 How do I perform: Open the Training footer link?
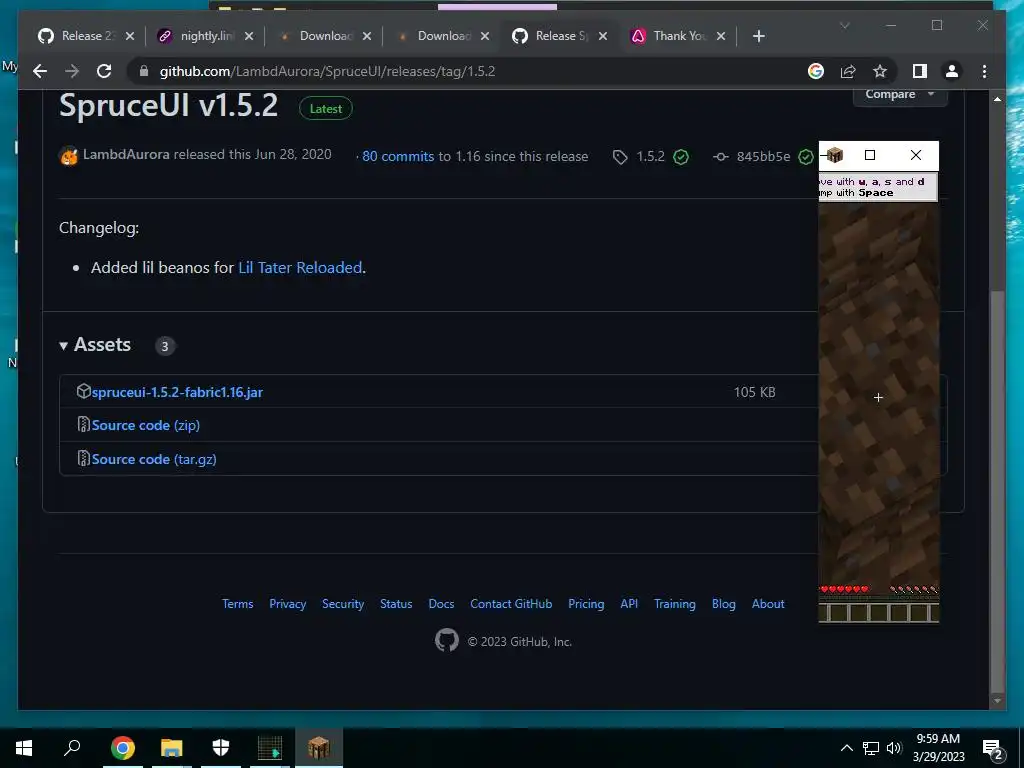pos(675,604)
